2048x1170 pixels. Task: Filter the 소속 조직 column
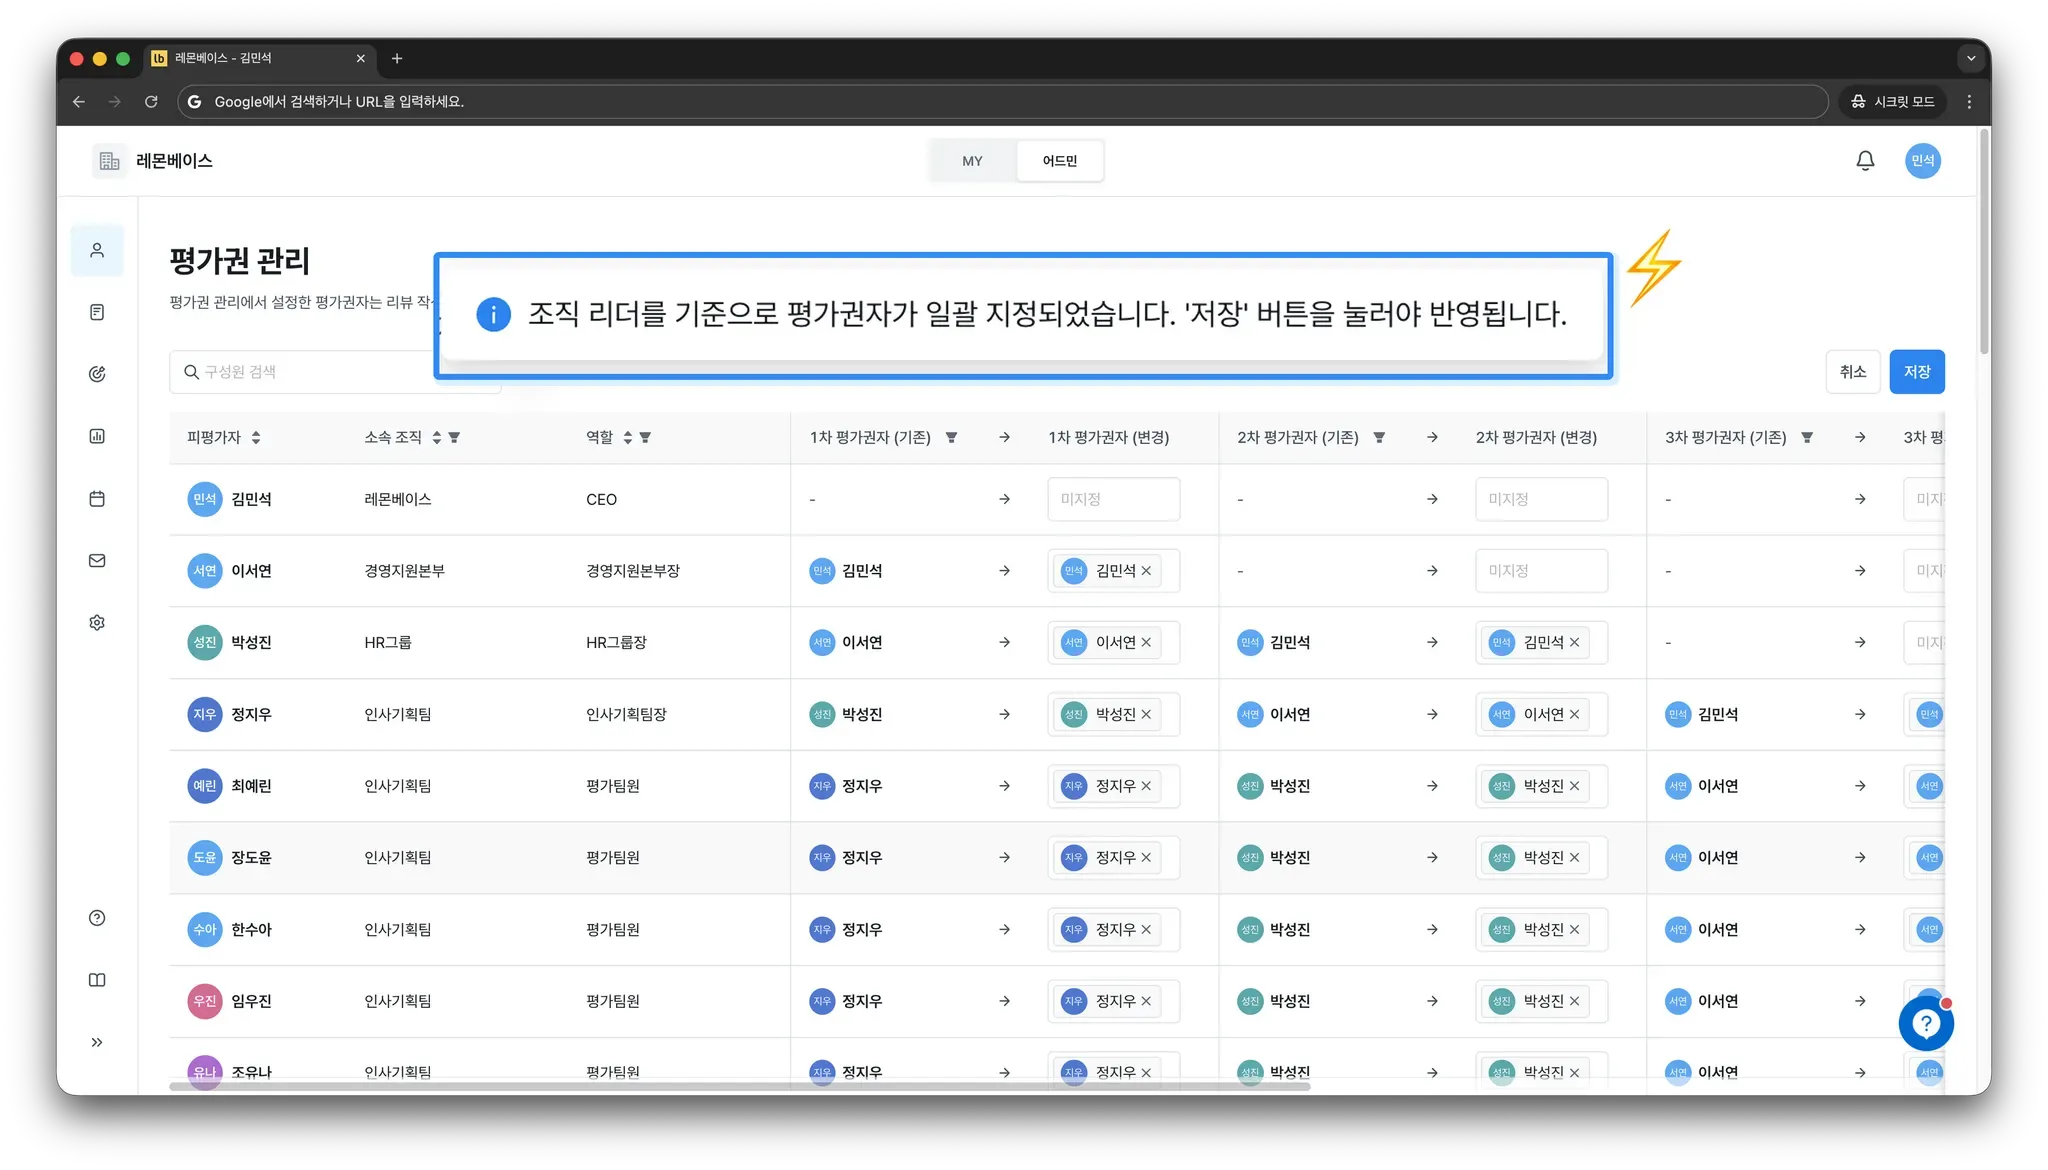tap(454, 438)
